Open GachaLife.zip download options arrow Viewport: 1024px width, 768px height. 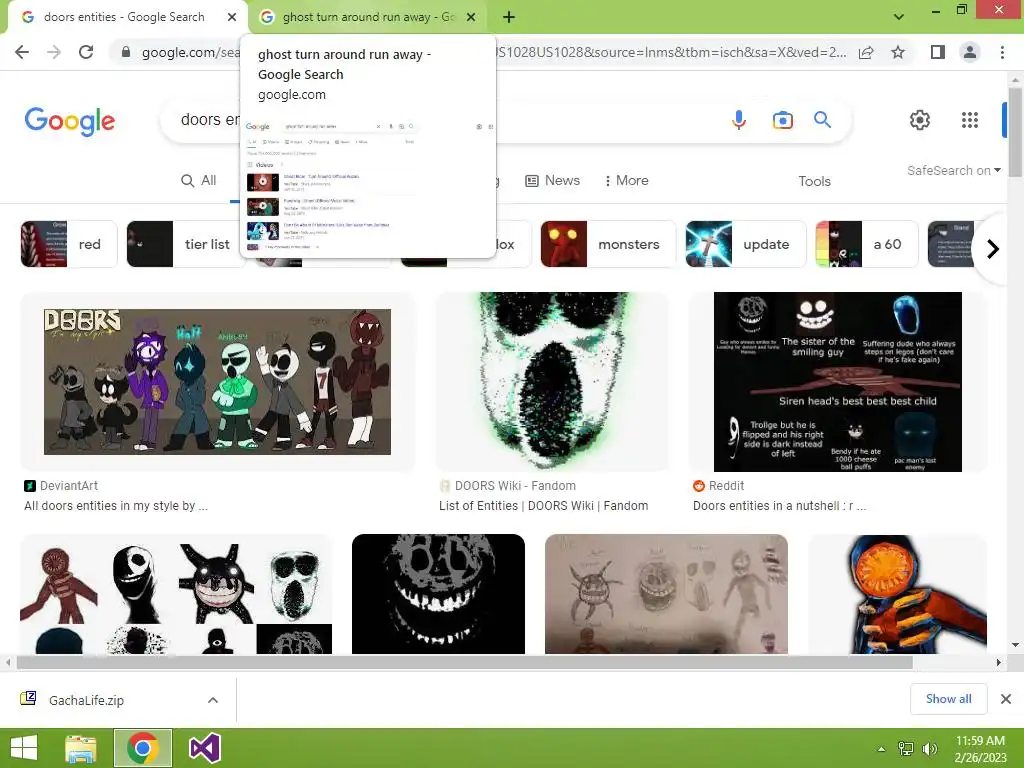pos(213,700)
